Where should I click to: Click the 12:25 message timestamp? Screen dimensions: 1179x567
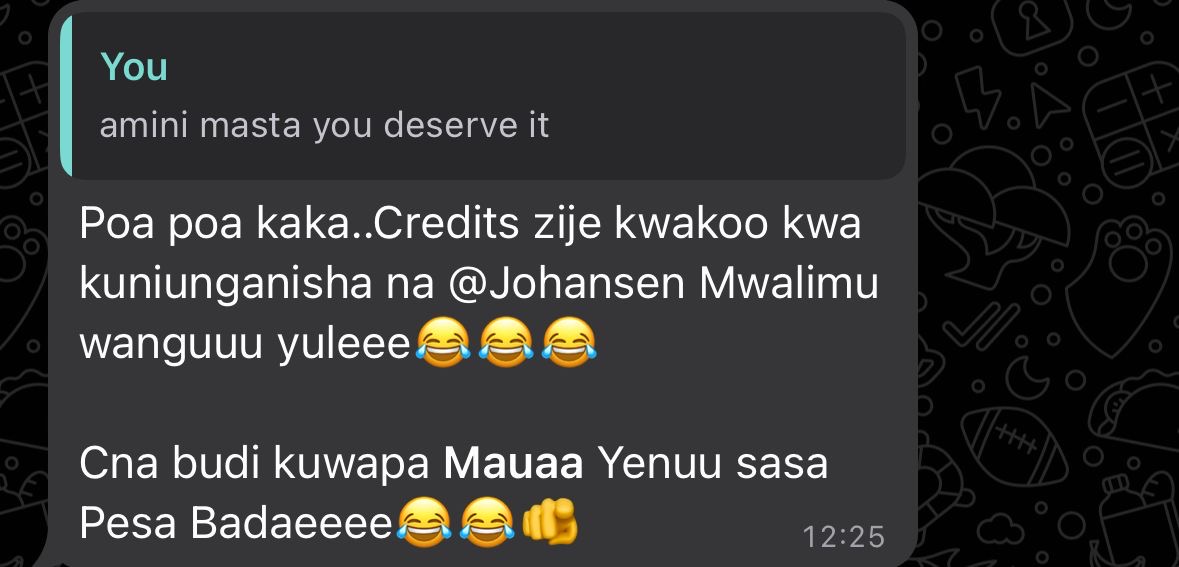[844, 537]
